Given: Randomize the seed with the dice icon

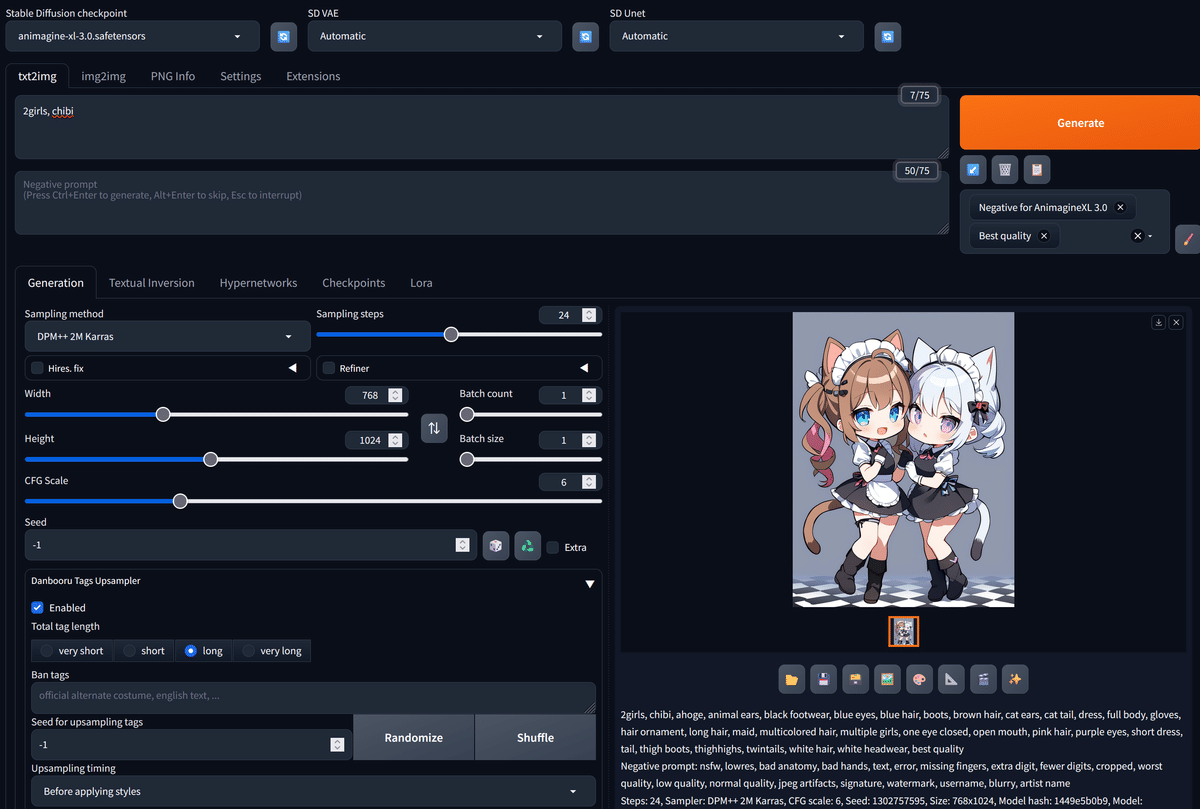Looking at the screenshot, I should pos(495,545).
